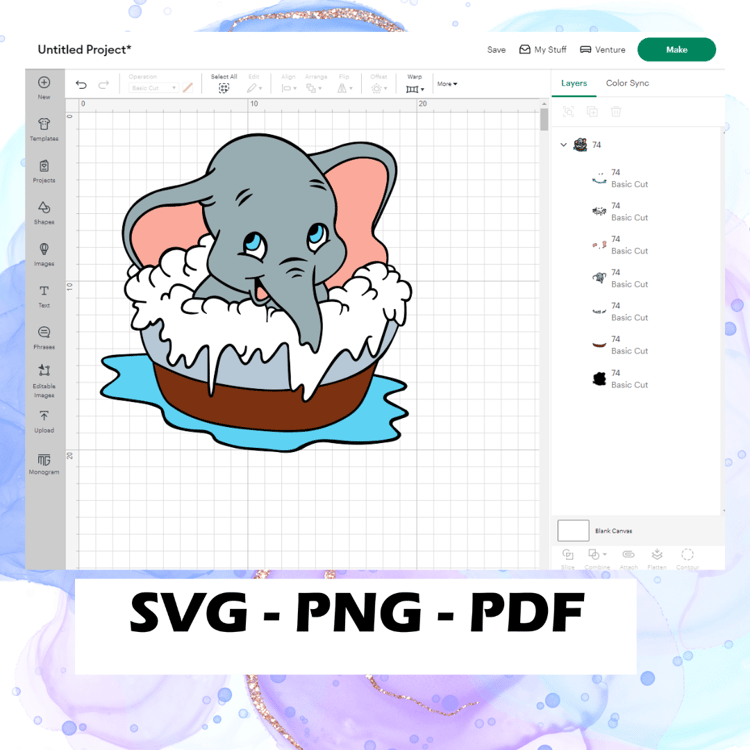Viewport: 750px width, 750px height.
Task: Open the Operation Basic Cut dropdown
Action: coord(154,88)
